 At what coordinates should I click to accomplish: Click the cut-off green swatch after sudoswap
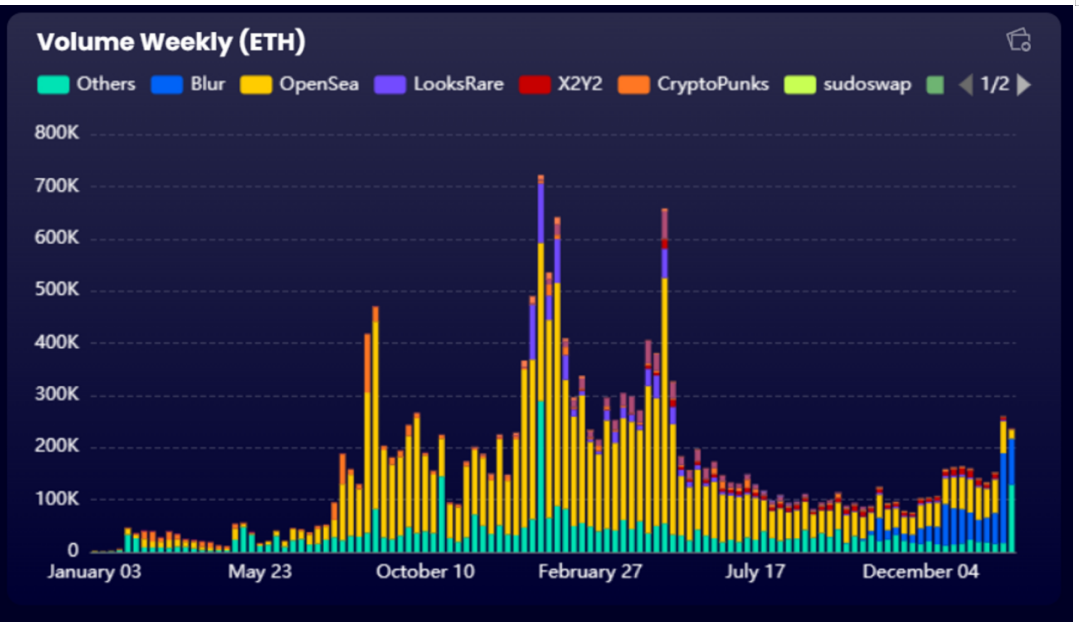tap(935, 85)
